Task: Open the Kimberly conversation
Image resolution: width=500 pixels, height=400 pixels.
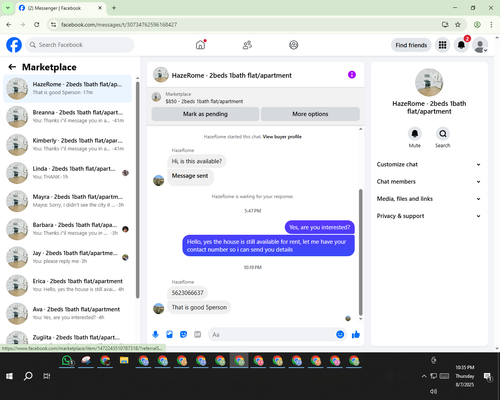Action: point(67,145)
